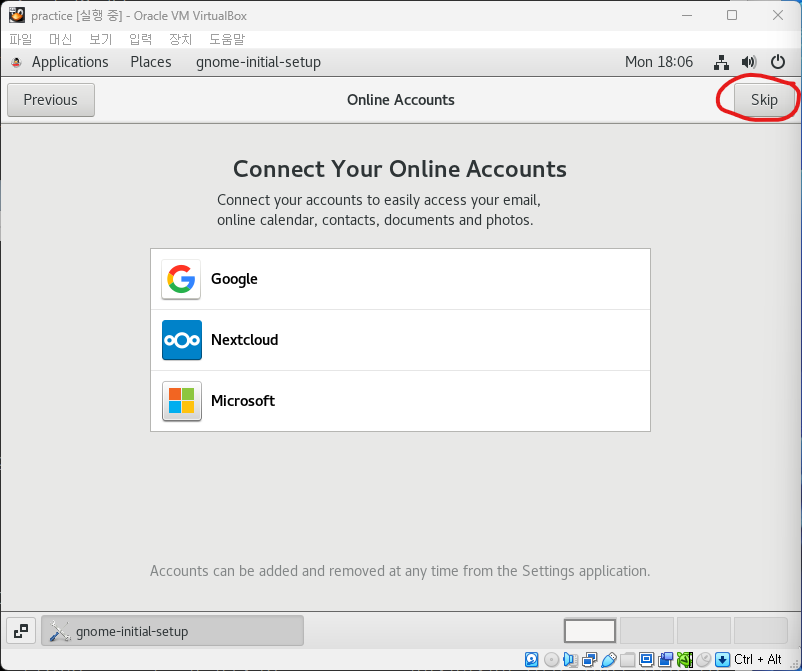Screen dimensions: 802x671
Task: Click the VirtualBox title bar app icon
Action: coord(16,15)
